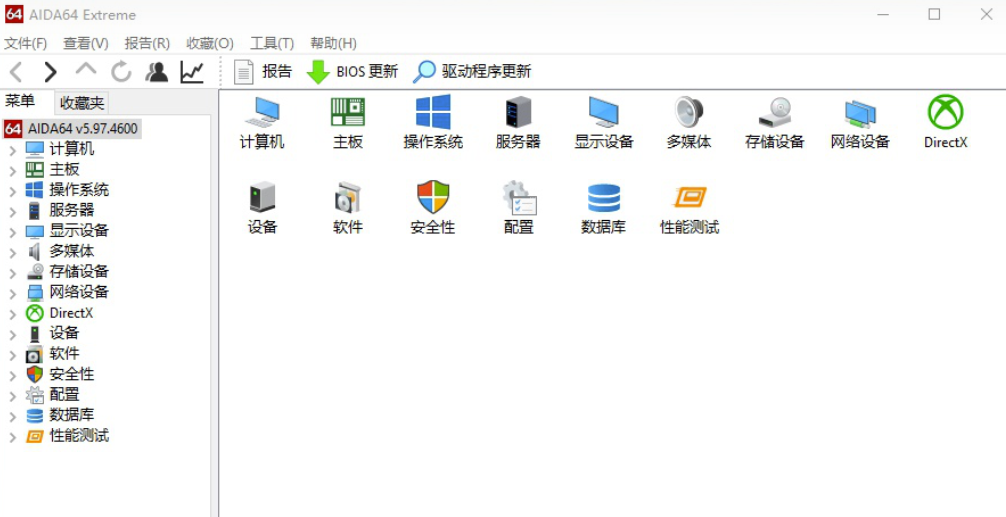Open the 文件(F) menu
Image resolution: width=1006 pixels, height=517 pixels.
[x=26, y=43]
